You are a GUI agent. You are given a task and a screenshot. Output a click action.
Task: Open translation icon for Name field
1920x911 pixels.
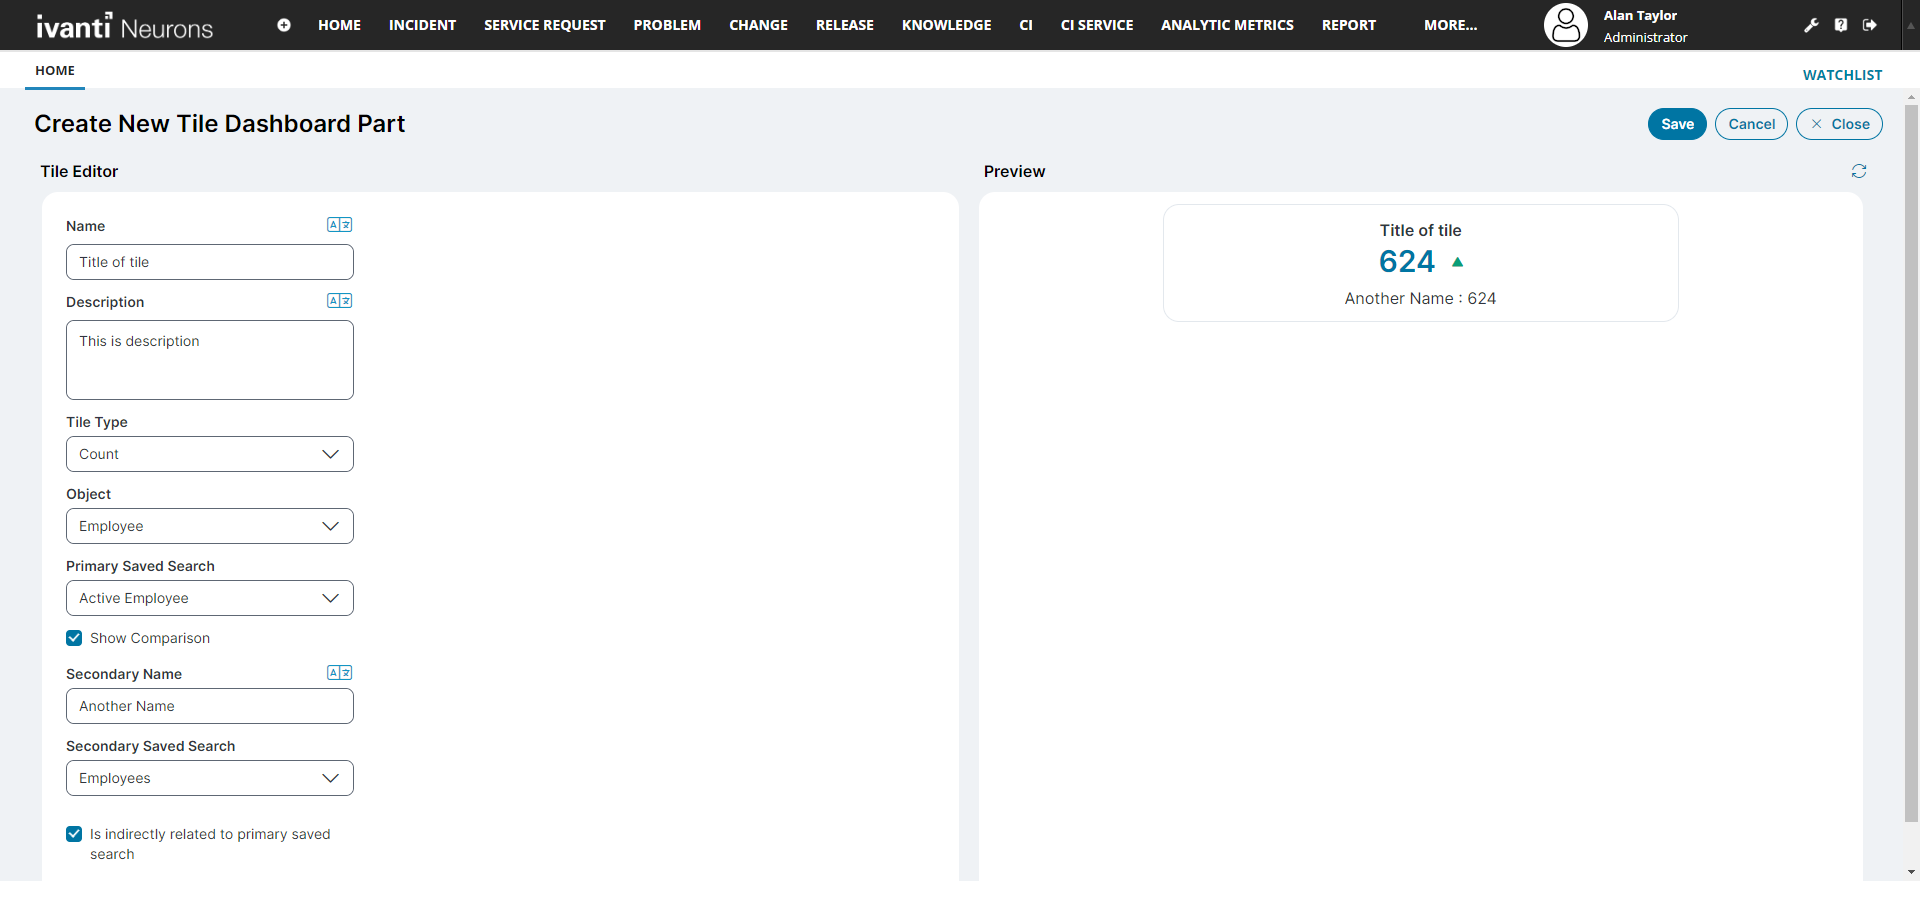pyautogui.click(x=339, y=225)
